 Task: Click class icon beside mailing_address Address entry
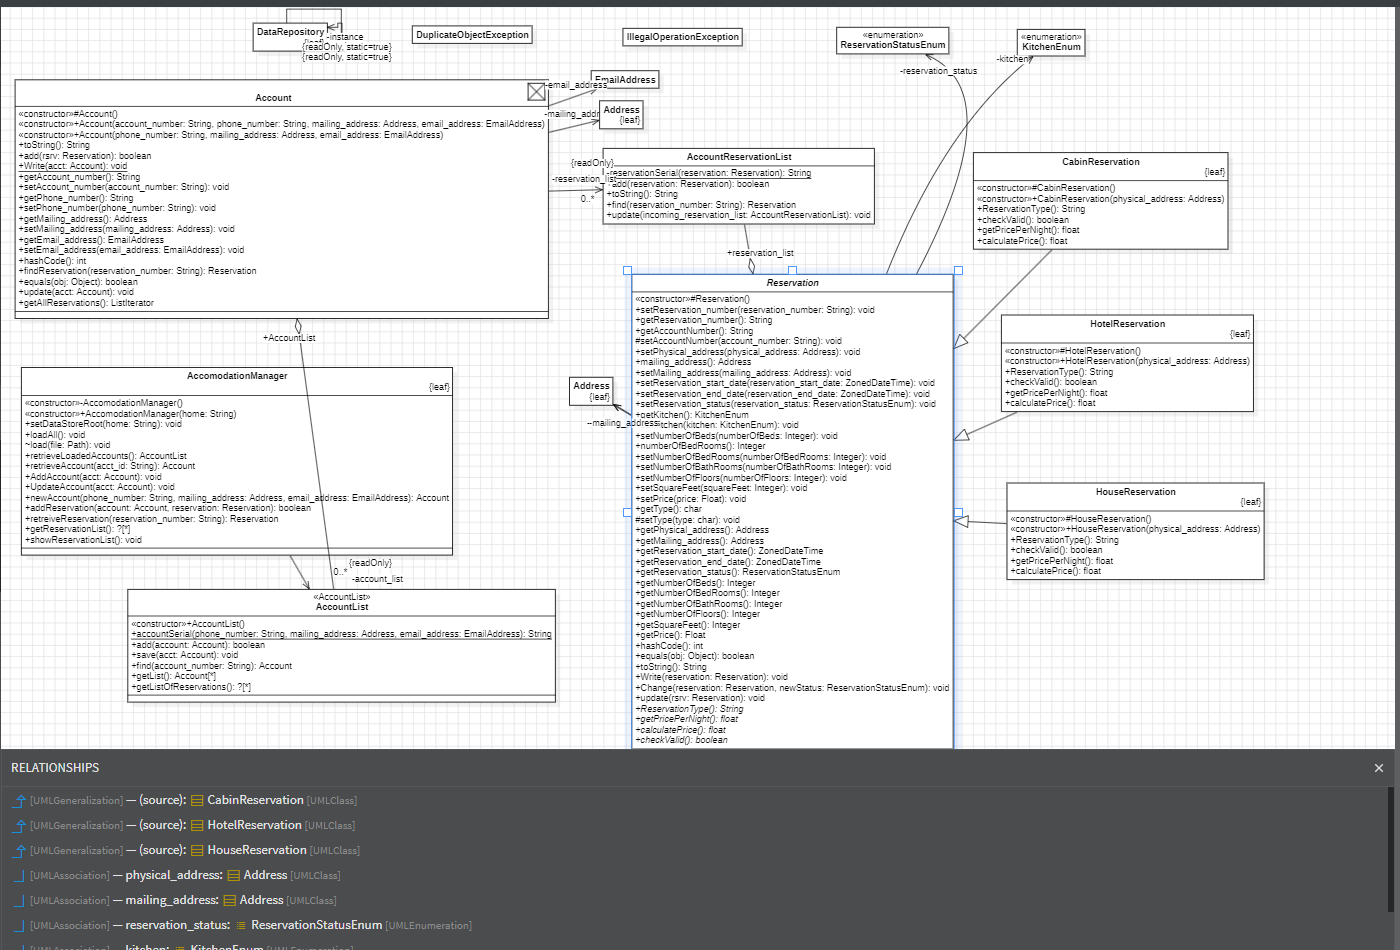(230, 900)
